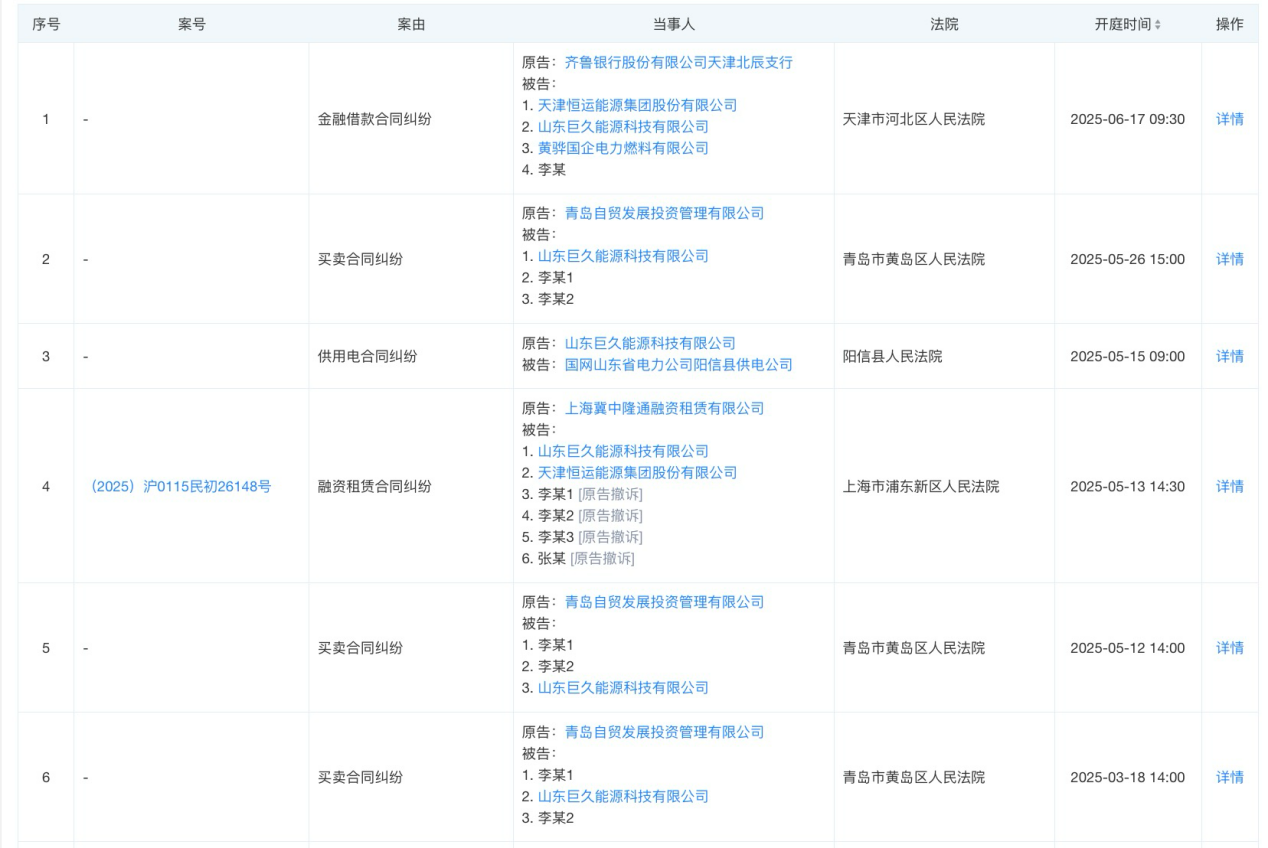Image resolution: width=1268 pixels, height=848 pixels.
Task: Open plaintiff 青岛自贸发展投资管理有限公司 in row 6
Action: [x=664, y=732]
